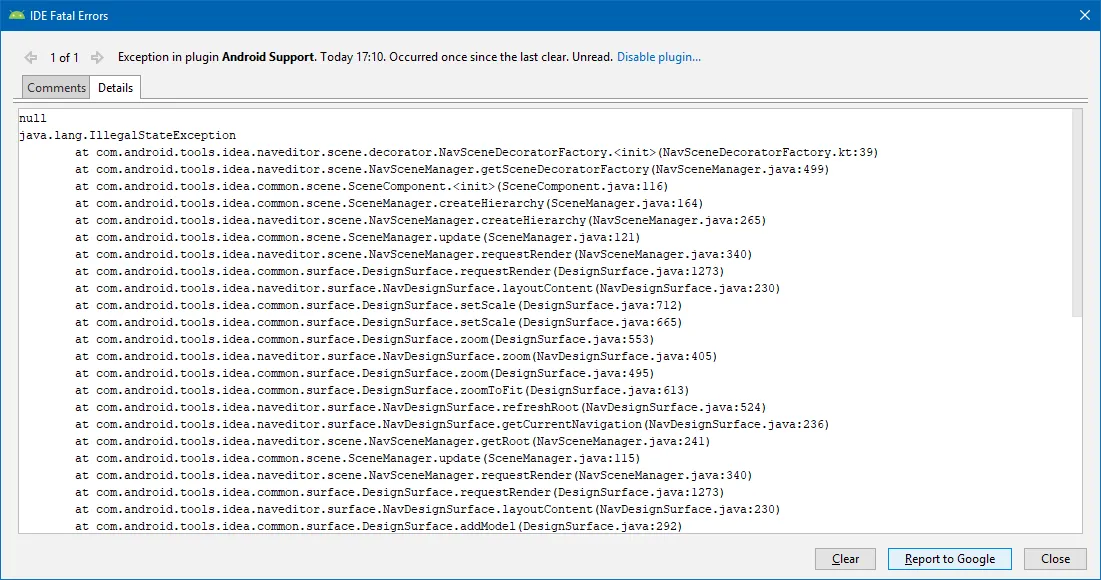Select the Details tab
The image size is (1101, 580).
tap(115, 88)
